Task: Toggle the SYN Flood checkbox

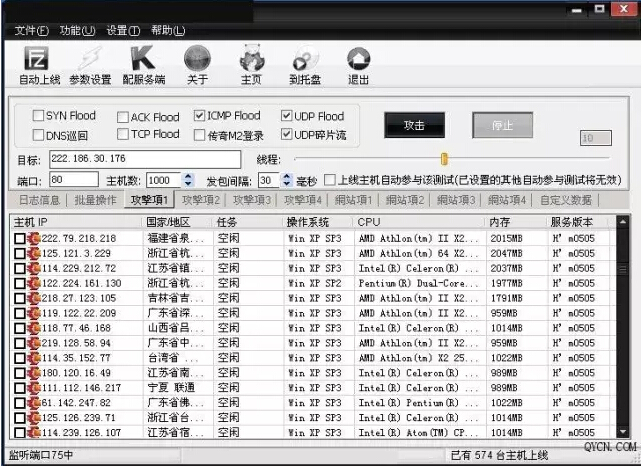Action: [x=38, y=116]
